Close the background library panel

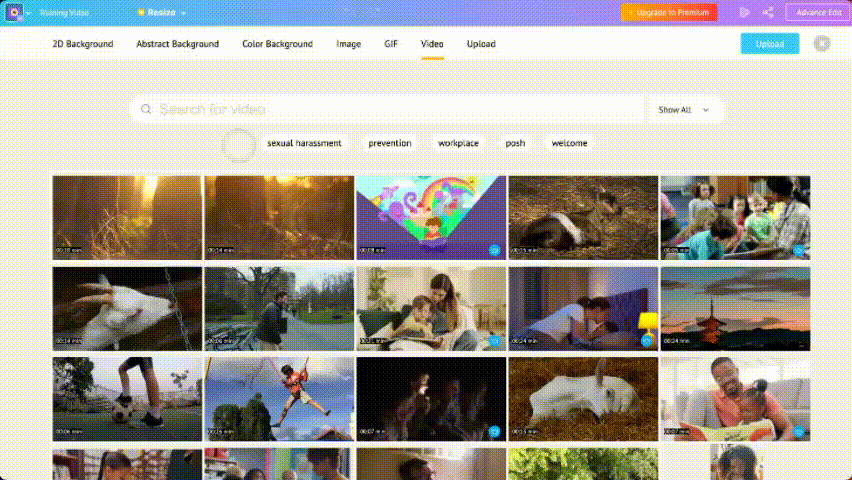822,43
